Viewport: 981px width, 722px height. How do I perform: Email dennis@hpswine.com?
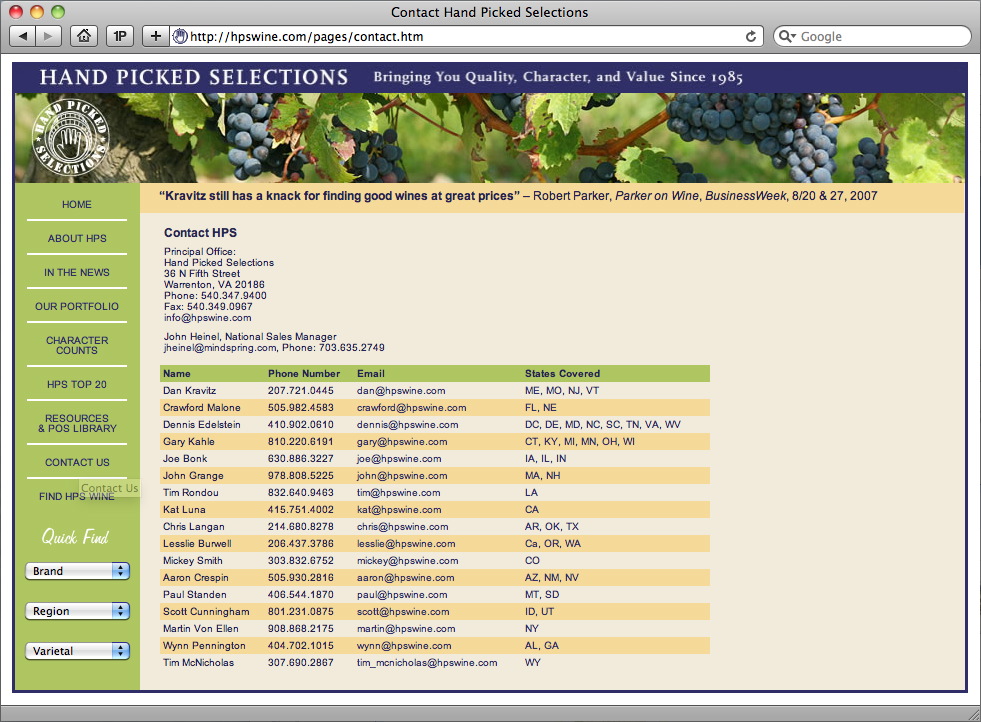tap(407, 424)
